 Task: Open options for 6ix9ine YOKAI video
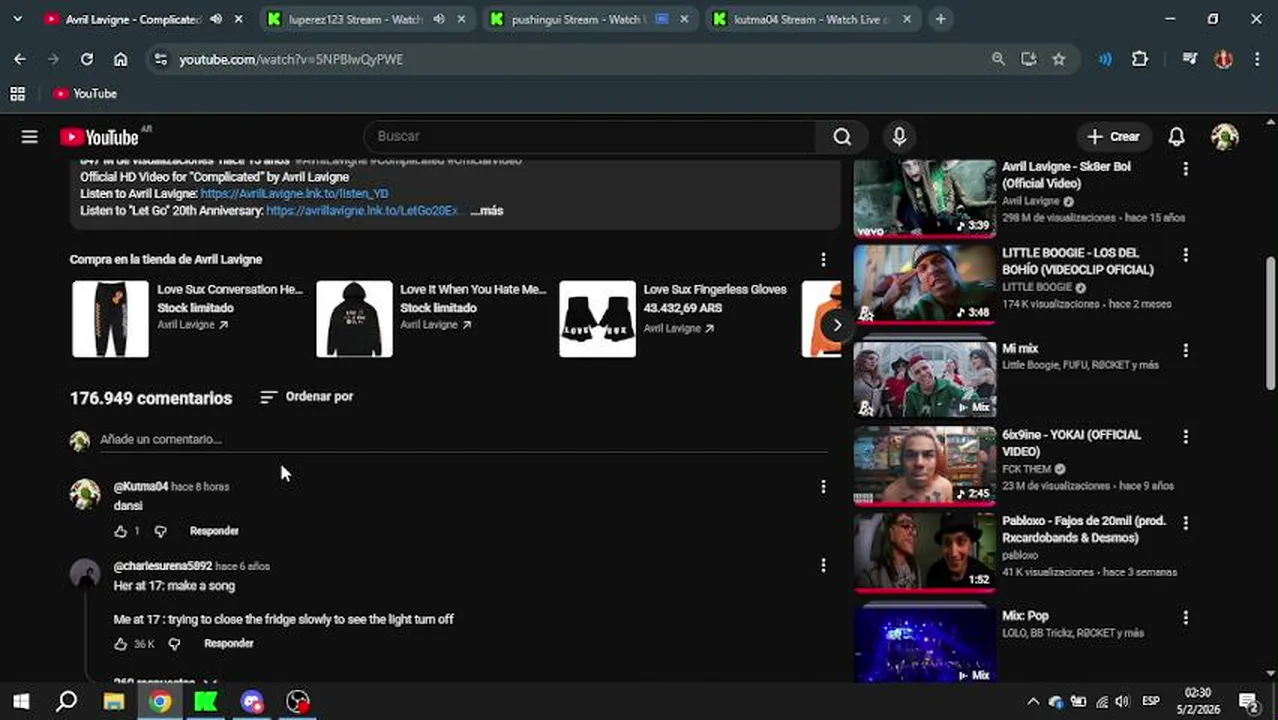[1185, 437]
